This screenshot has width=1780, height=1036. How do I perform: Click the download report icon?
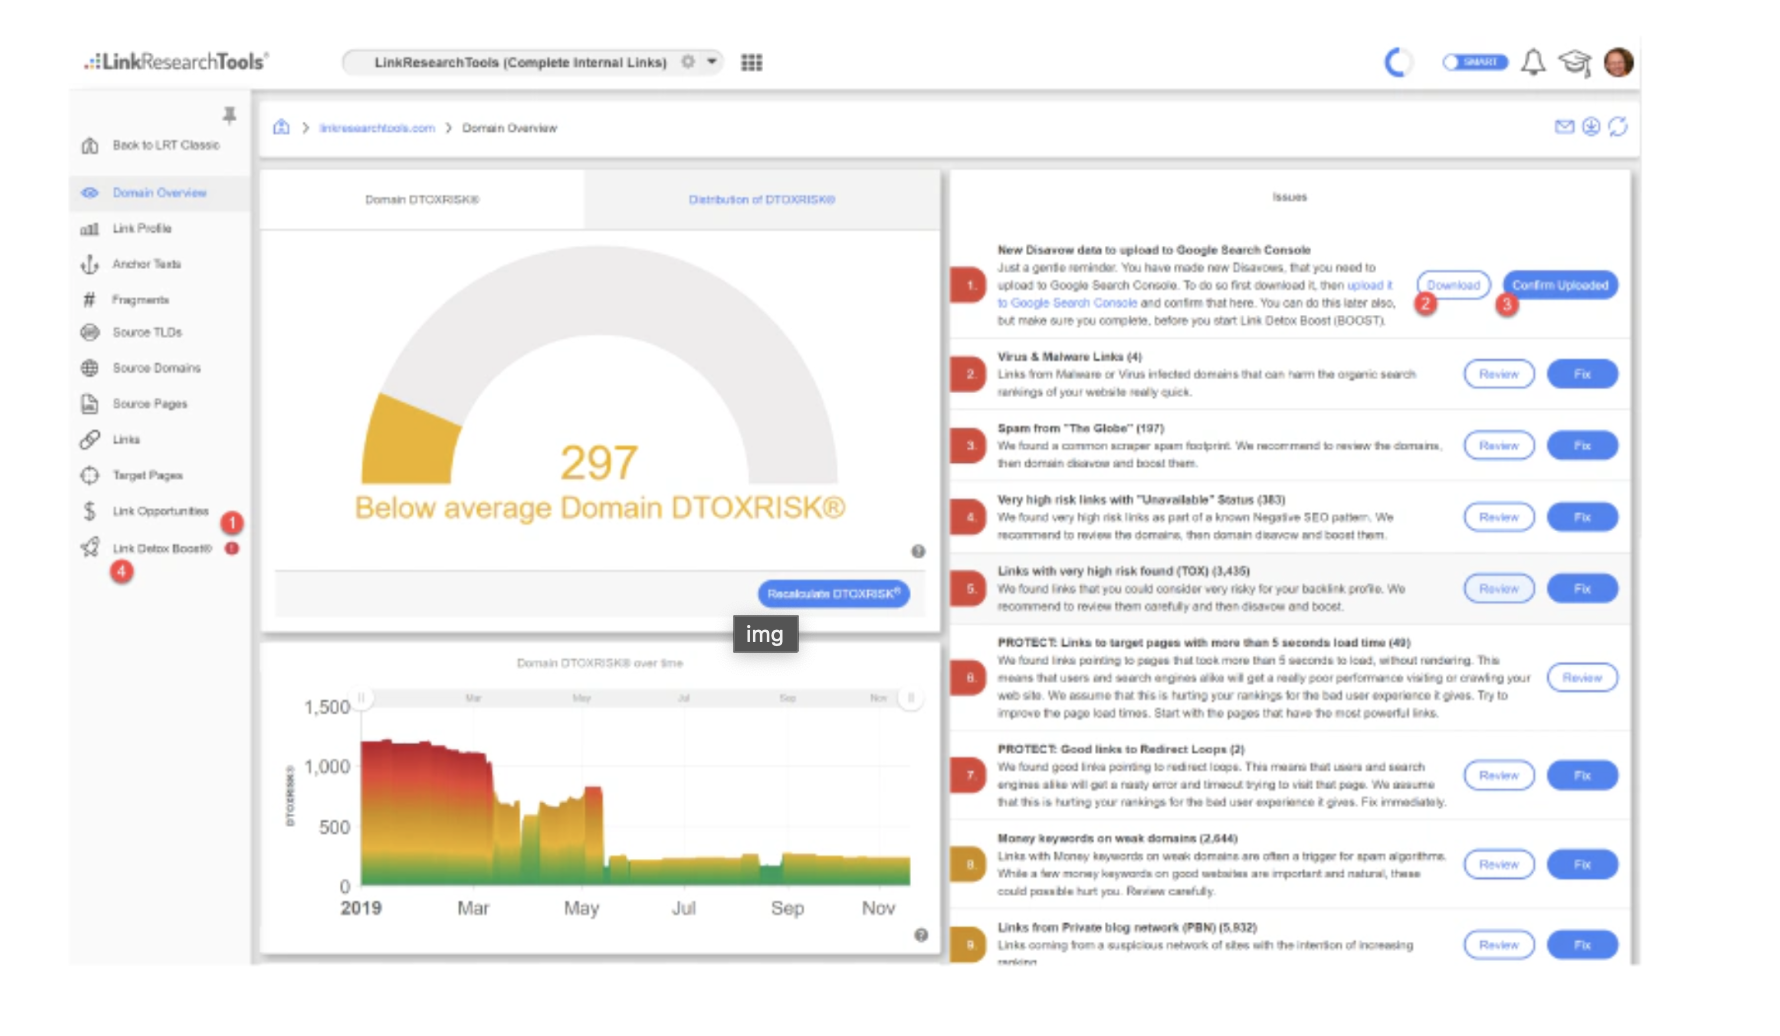coord(1591,127)
